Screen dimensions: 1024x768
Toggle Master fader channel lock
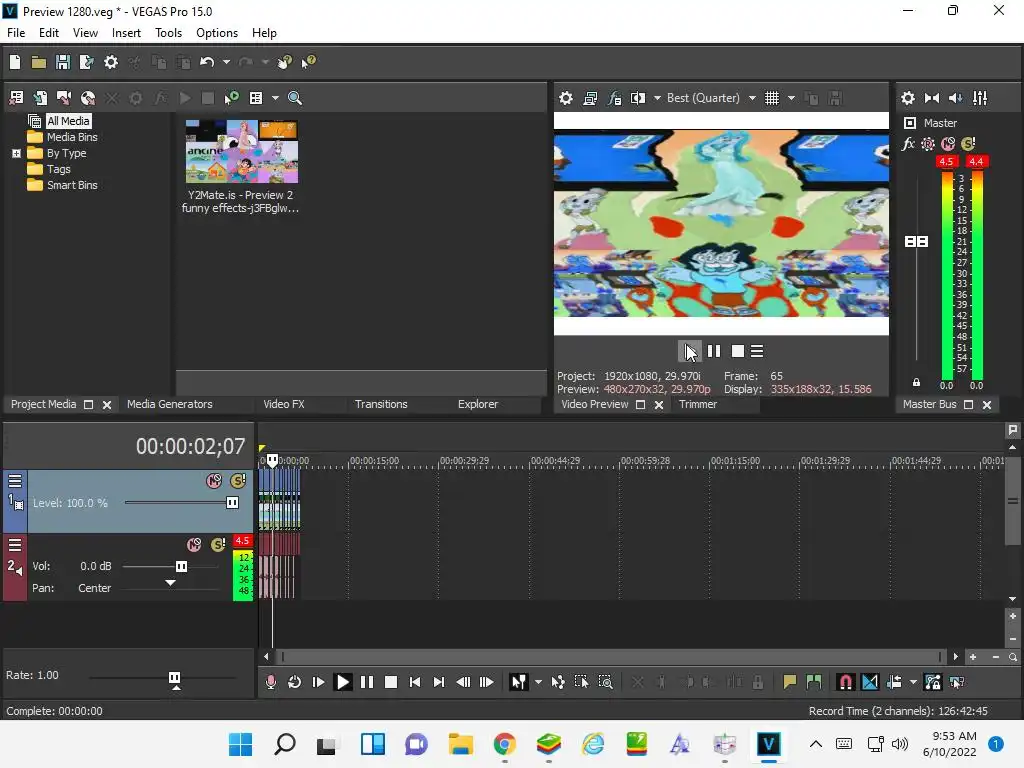[x=916, y=382]
